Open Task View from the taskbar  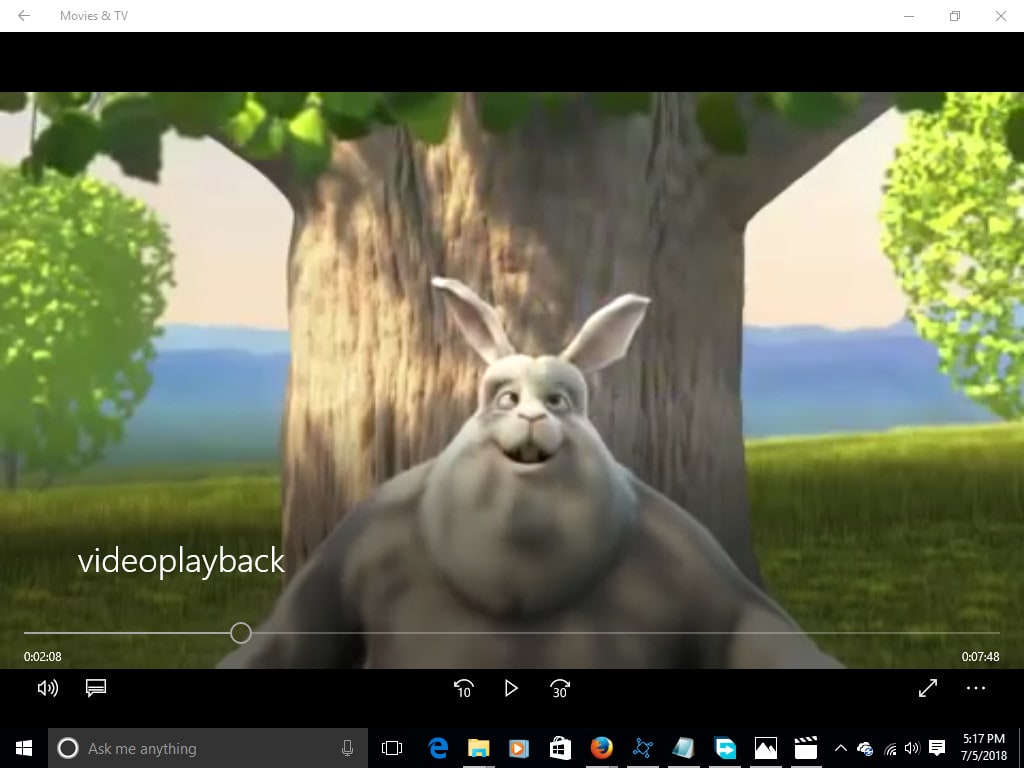[392, 748]
